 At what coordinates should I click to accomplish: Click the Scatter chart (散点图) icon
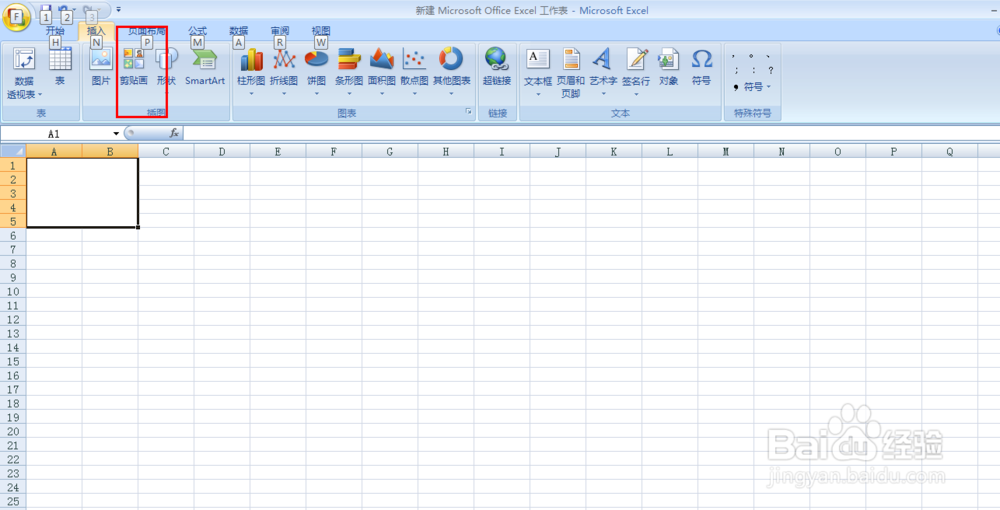(414, 59)
